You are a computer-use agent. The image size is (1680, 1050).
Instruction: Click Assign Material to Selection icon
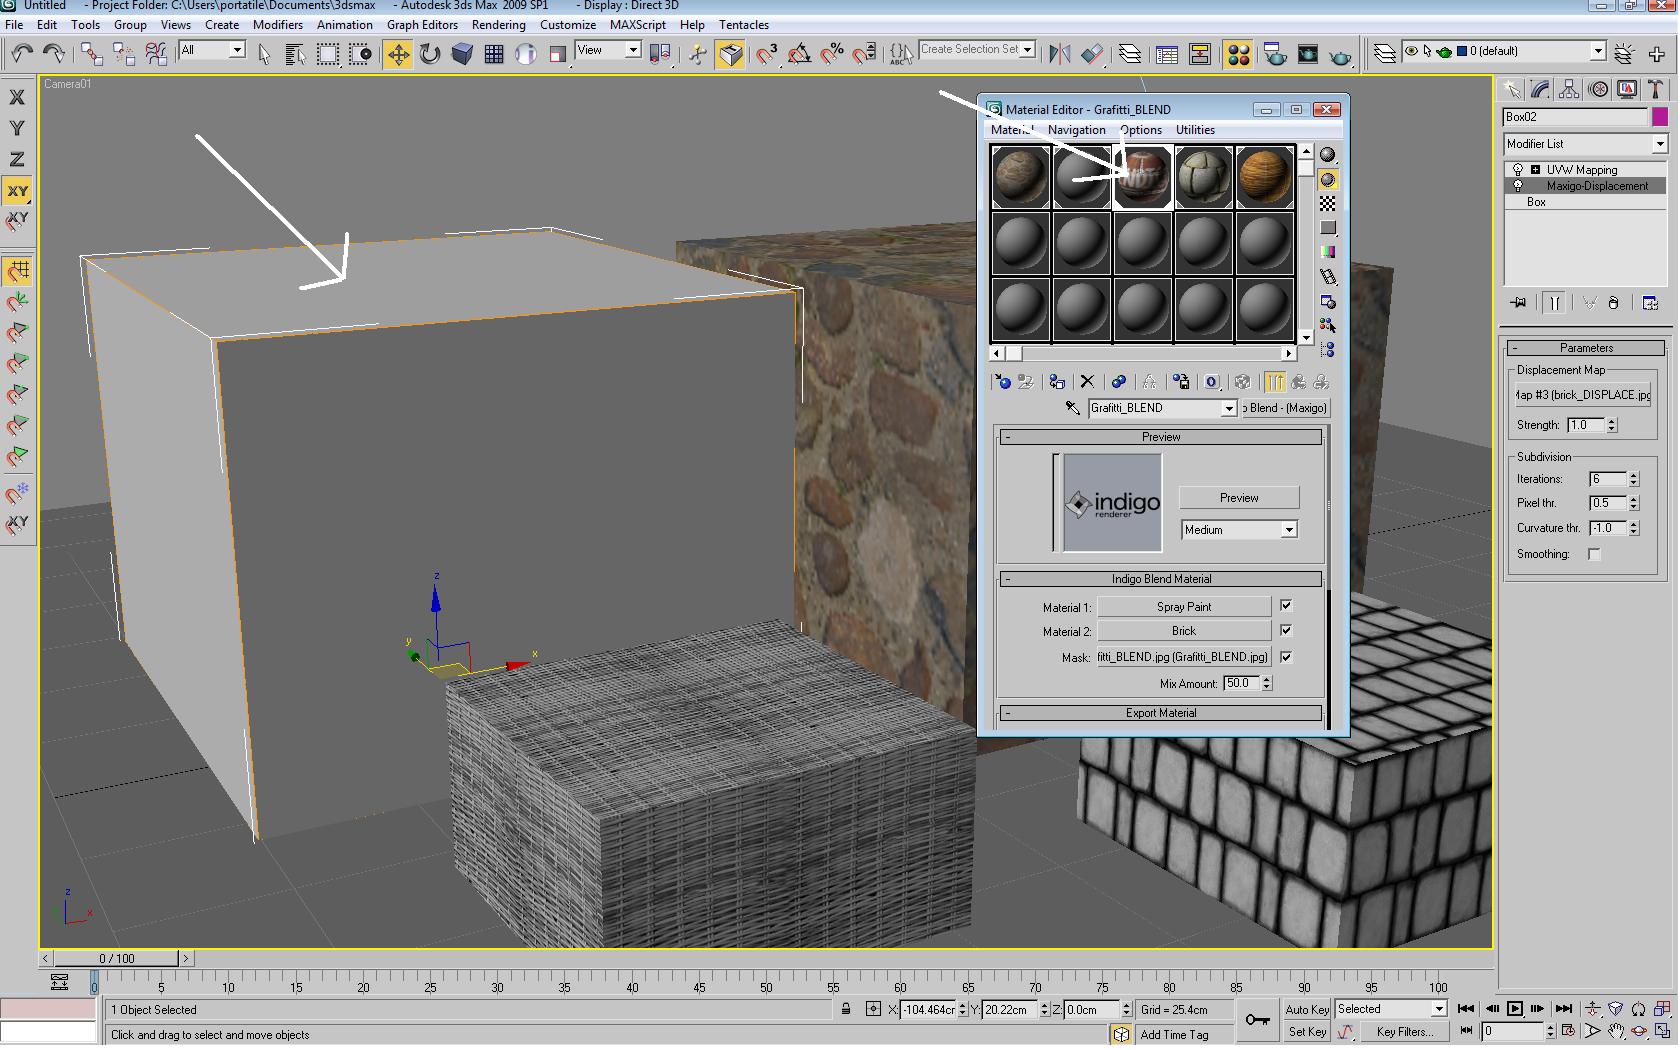[x=1057, y=382]
